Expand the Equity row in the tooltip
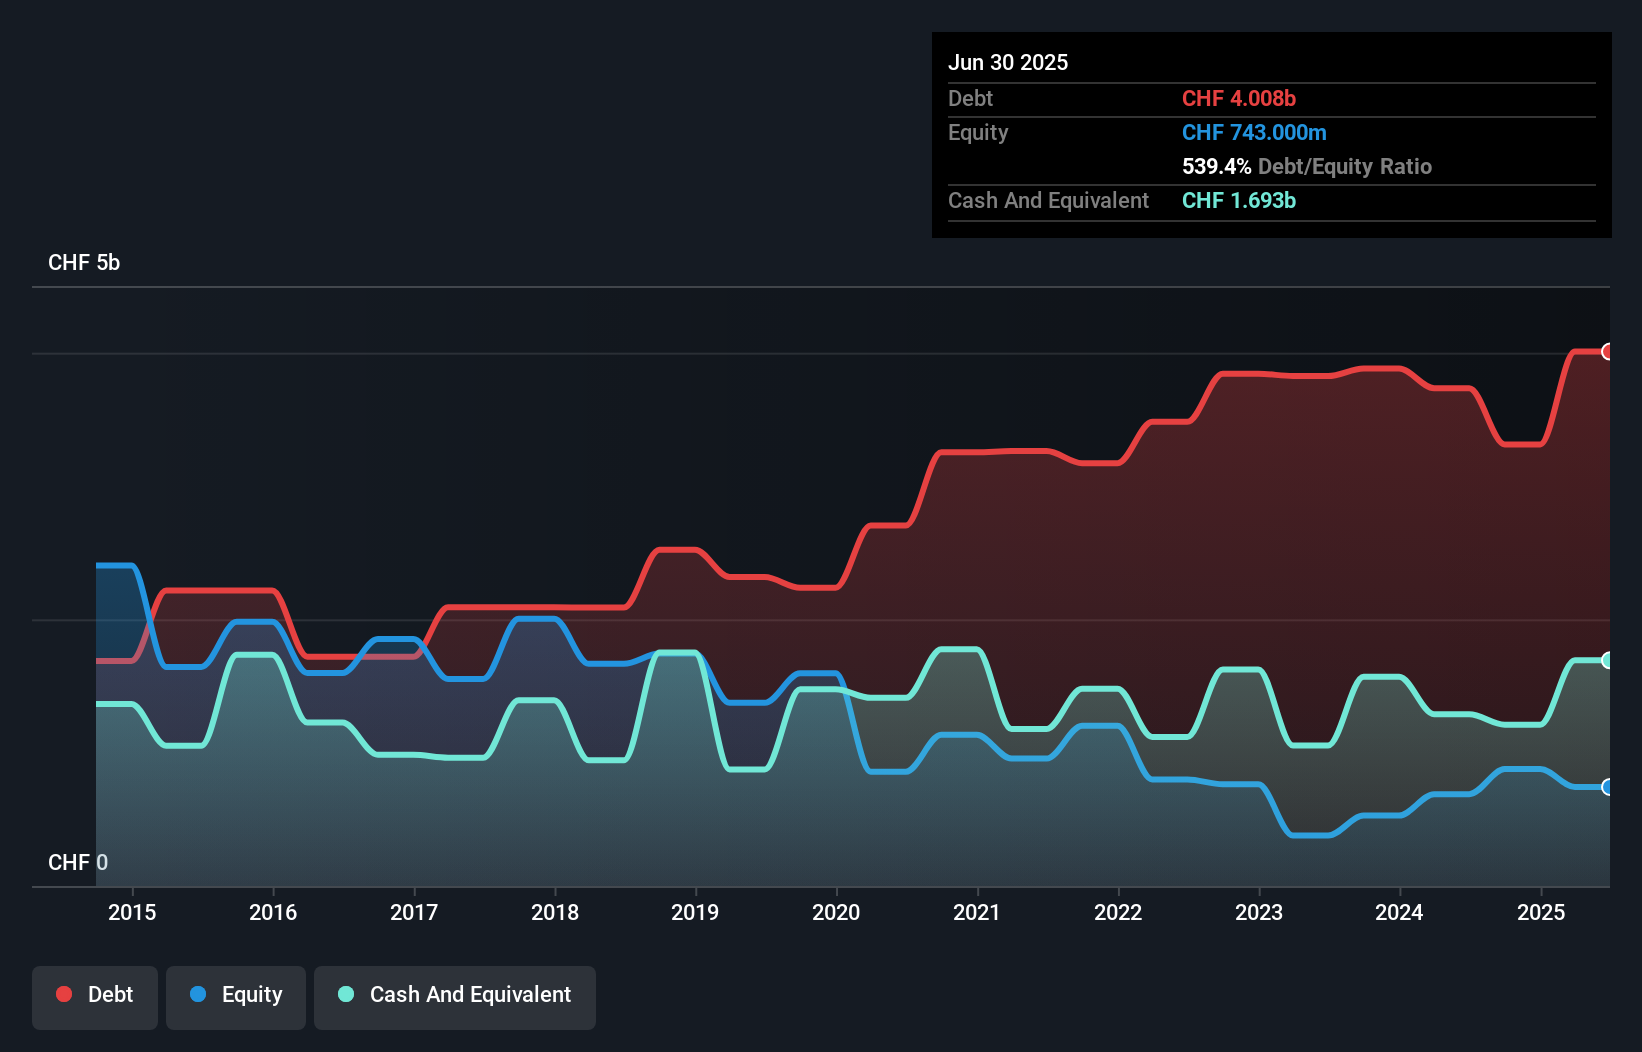This screenshot has width=1642, height=1052. click(978, 132)
